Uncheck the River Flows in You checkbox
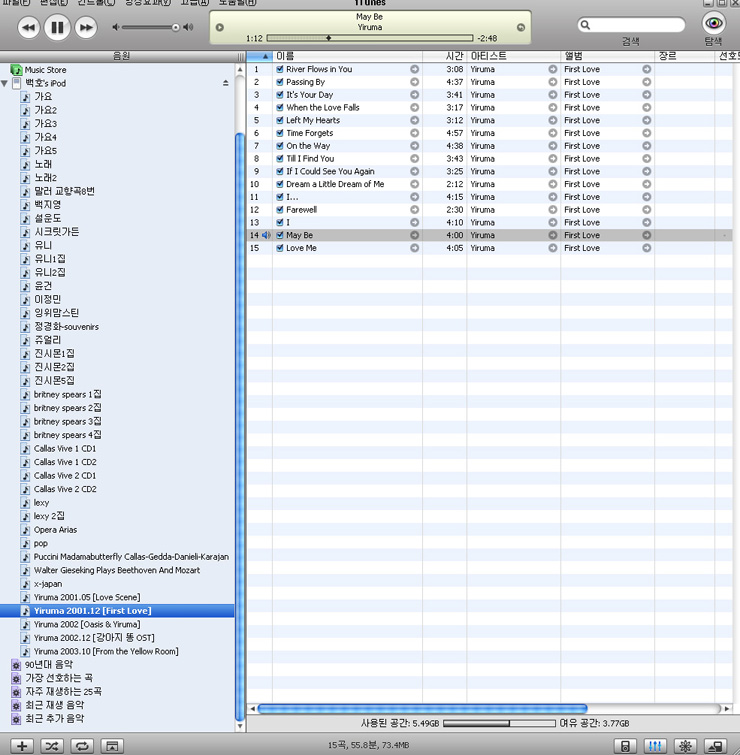Image resolution: width=740 pixels, height=755 pixels. click(280, 69)
